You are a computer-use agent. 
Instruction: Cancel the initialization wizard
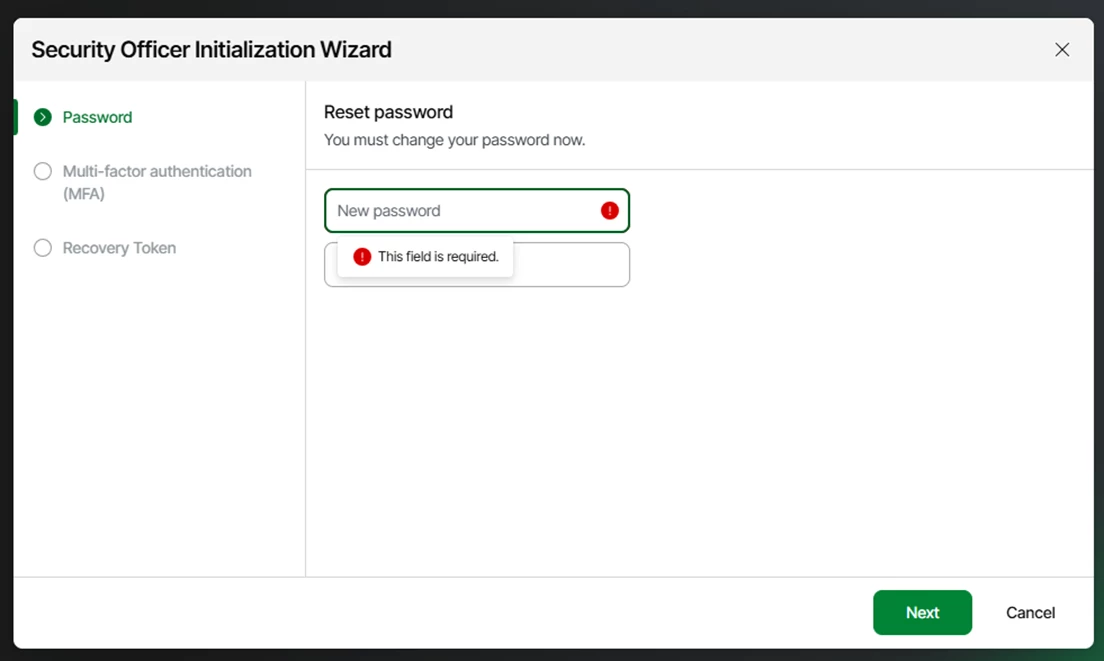coord(1030,613)
